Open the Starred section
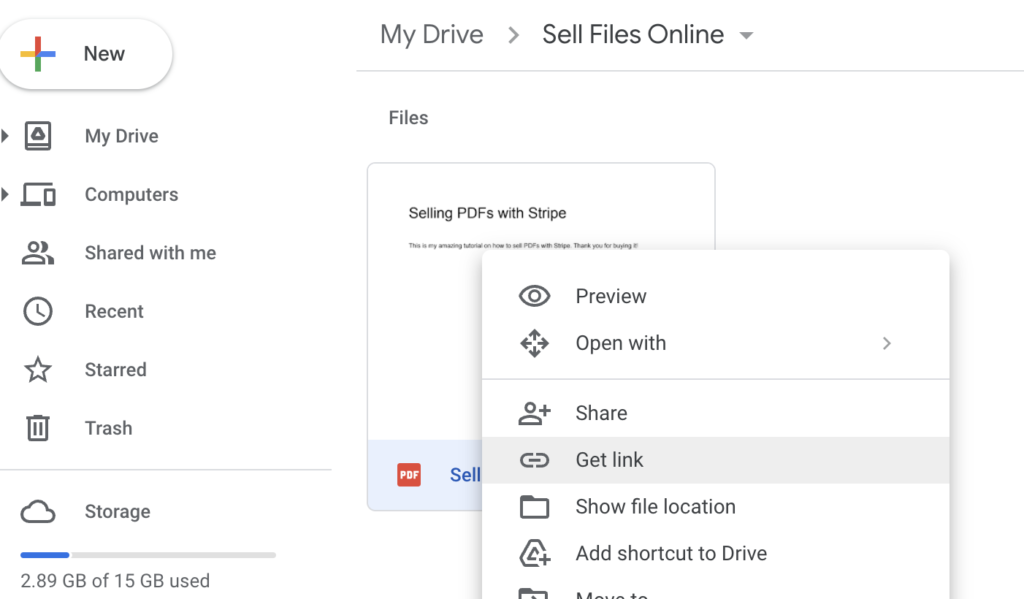This screenshot has width=1024, height=599. point(116,370)
